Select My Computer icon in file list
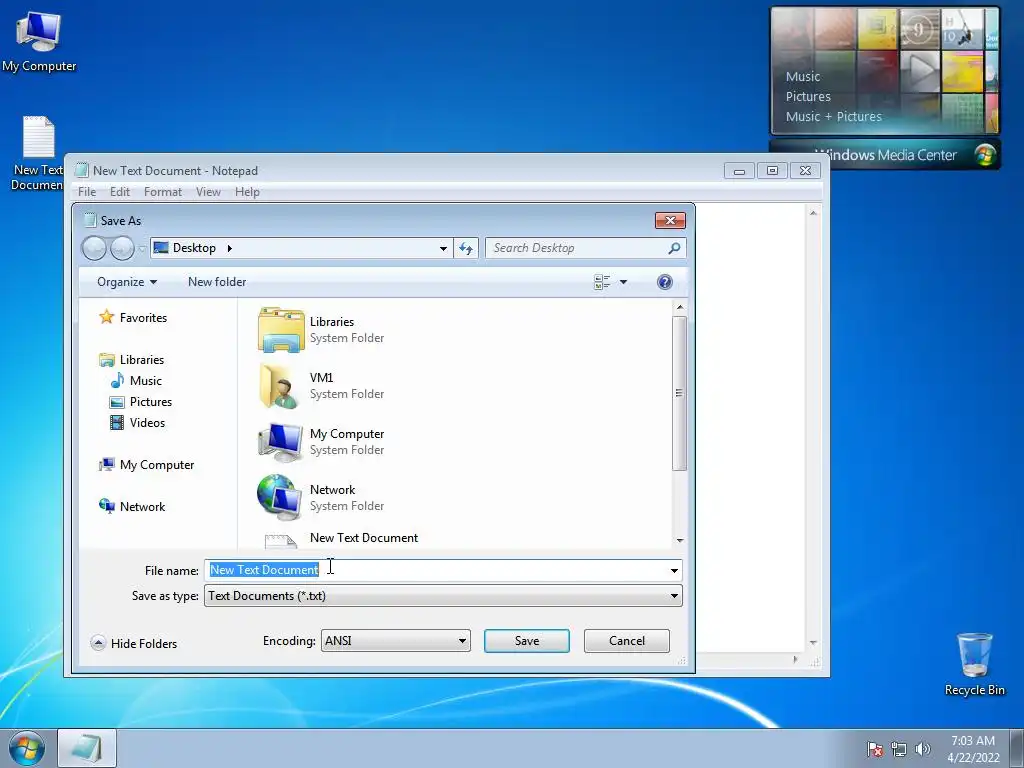1024x768 pixels. point(280,442)
